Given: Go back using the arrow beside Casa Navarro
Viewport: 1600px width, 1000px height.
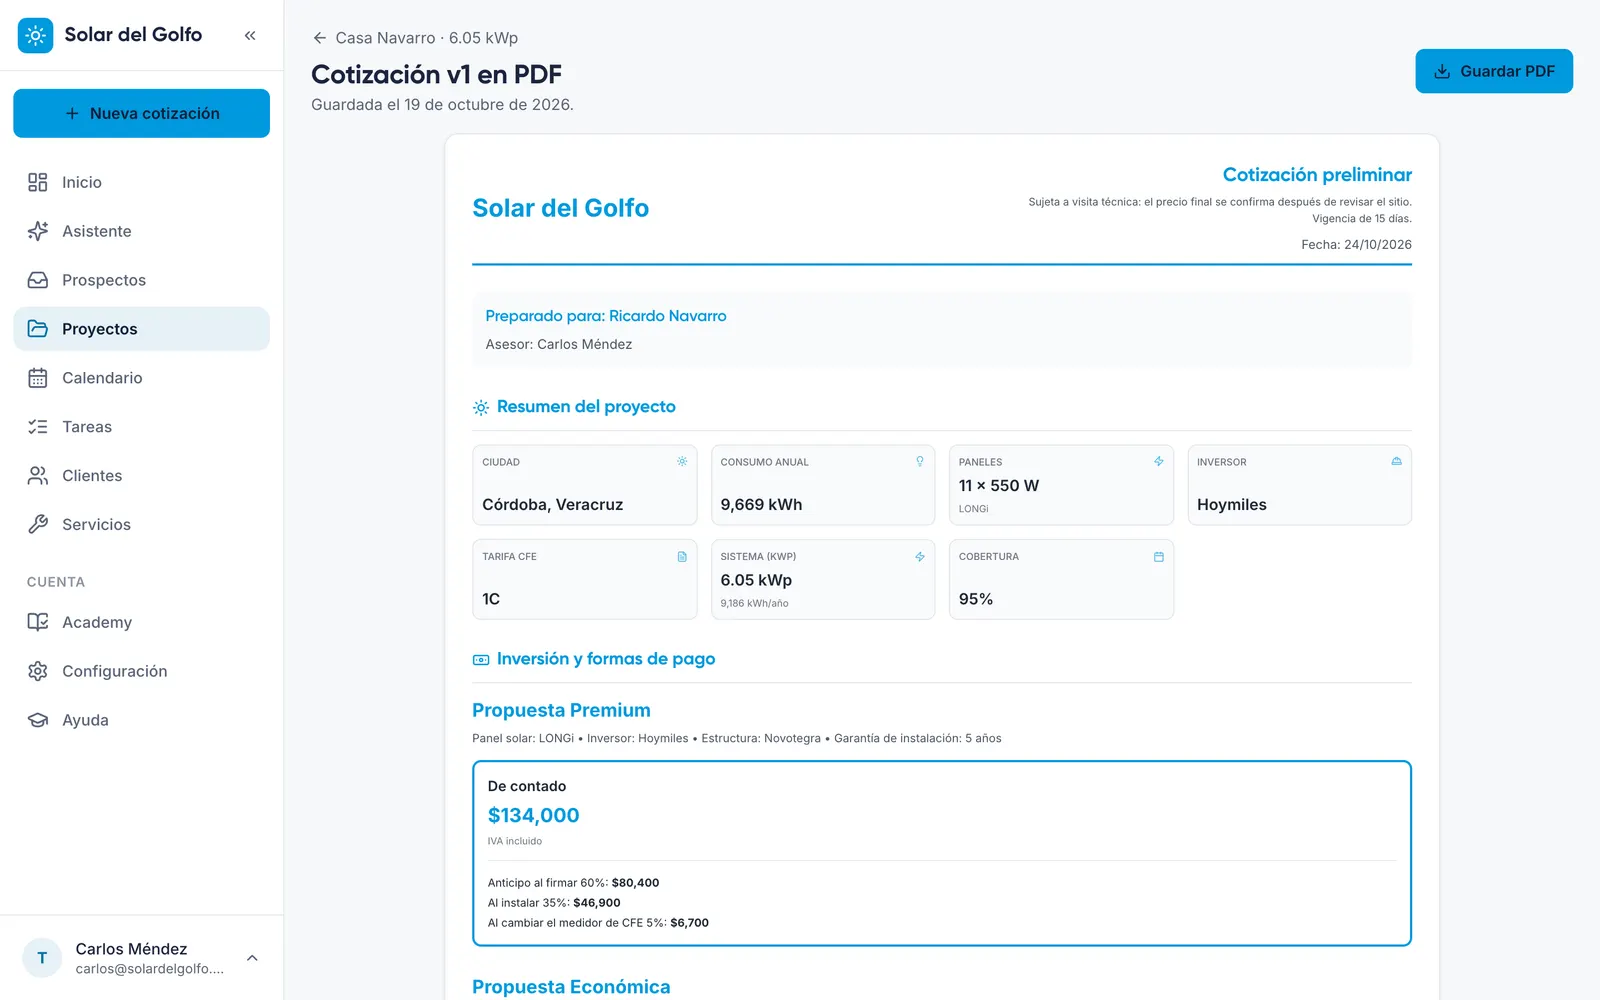Looking at the screenshot, I should click(320, 38).
